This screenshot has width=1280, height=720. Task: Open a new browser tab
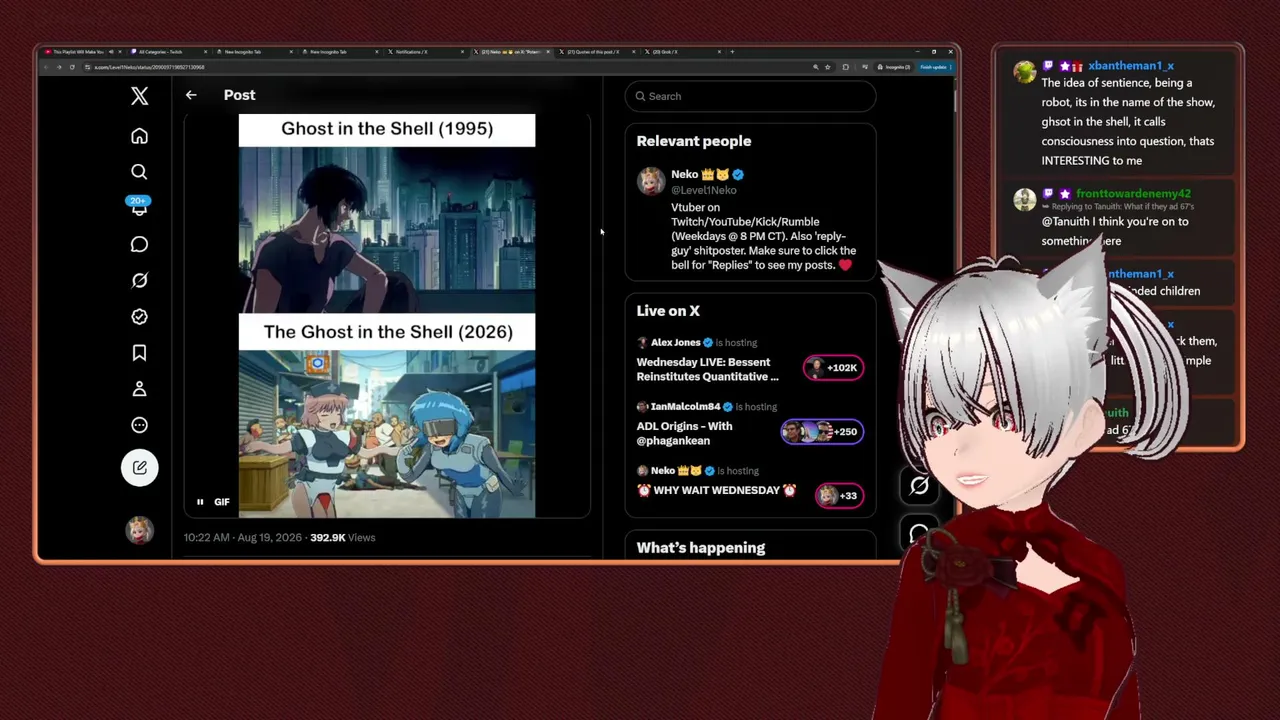click(733, 52)
